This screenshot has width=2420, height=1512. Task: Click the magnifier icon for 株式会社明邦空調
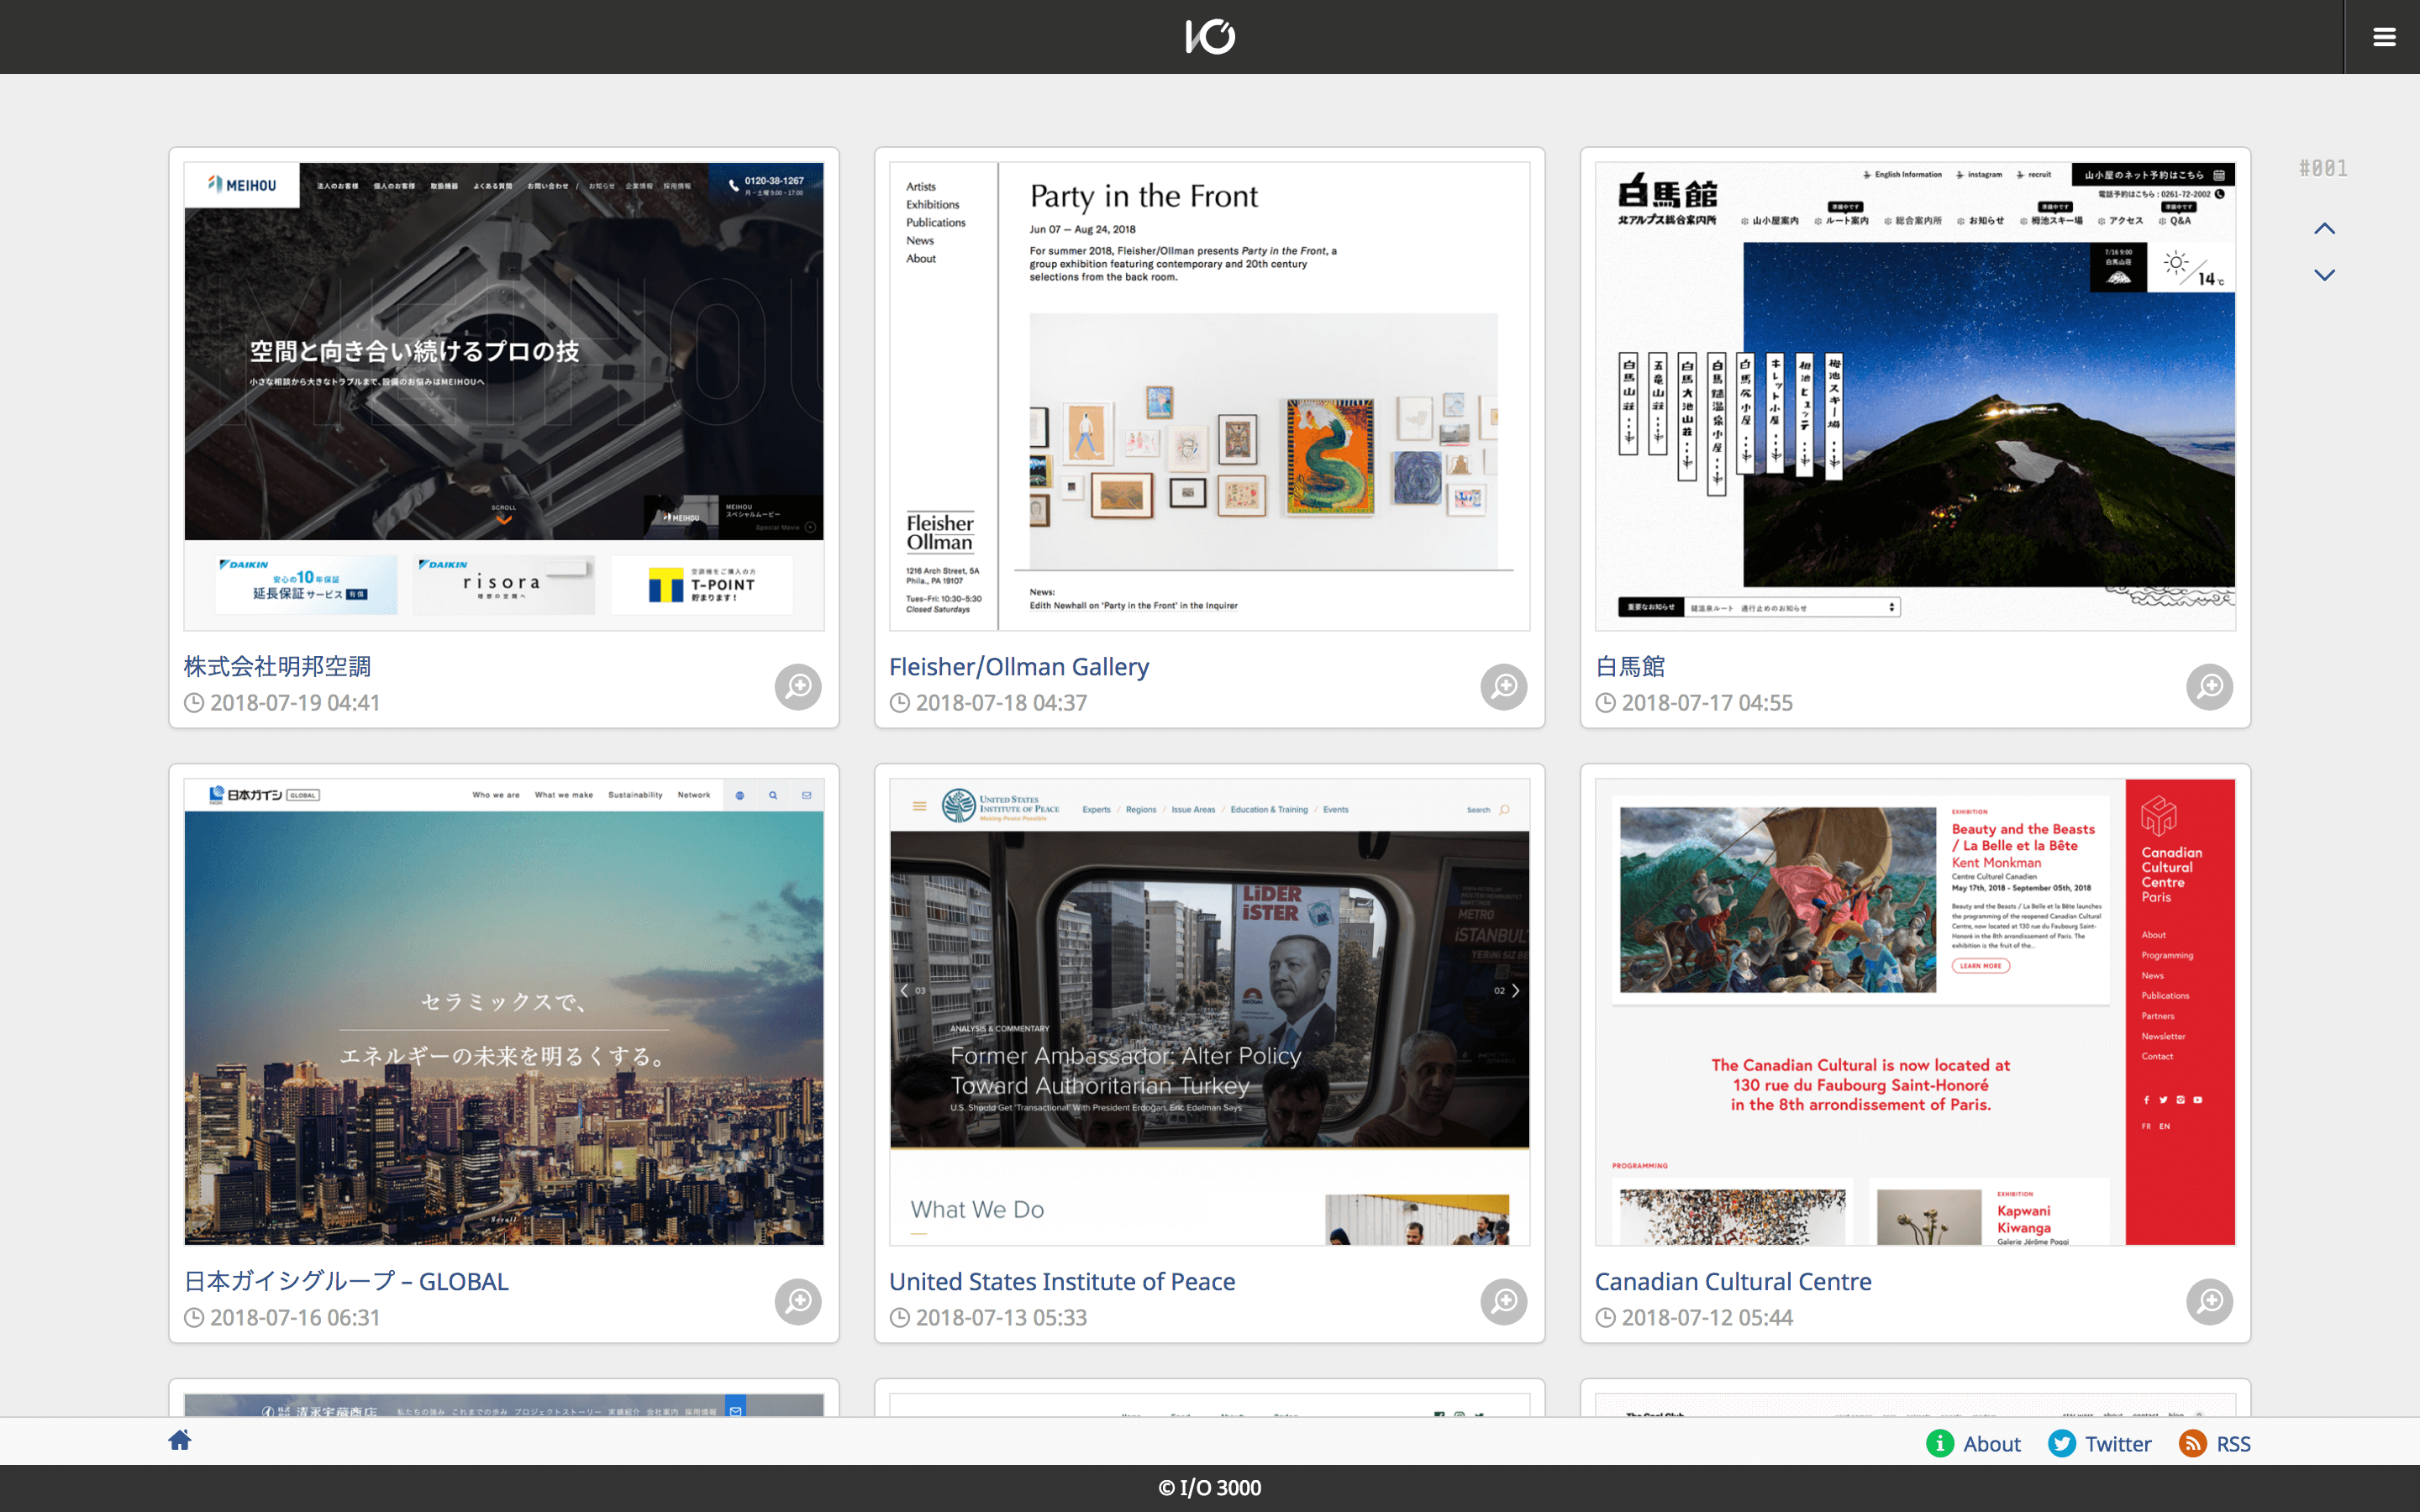(798, 687)
